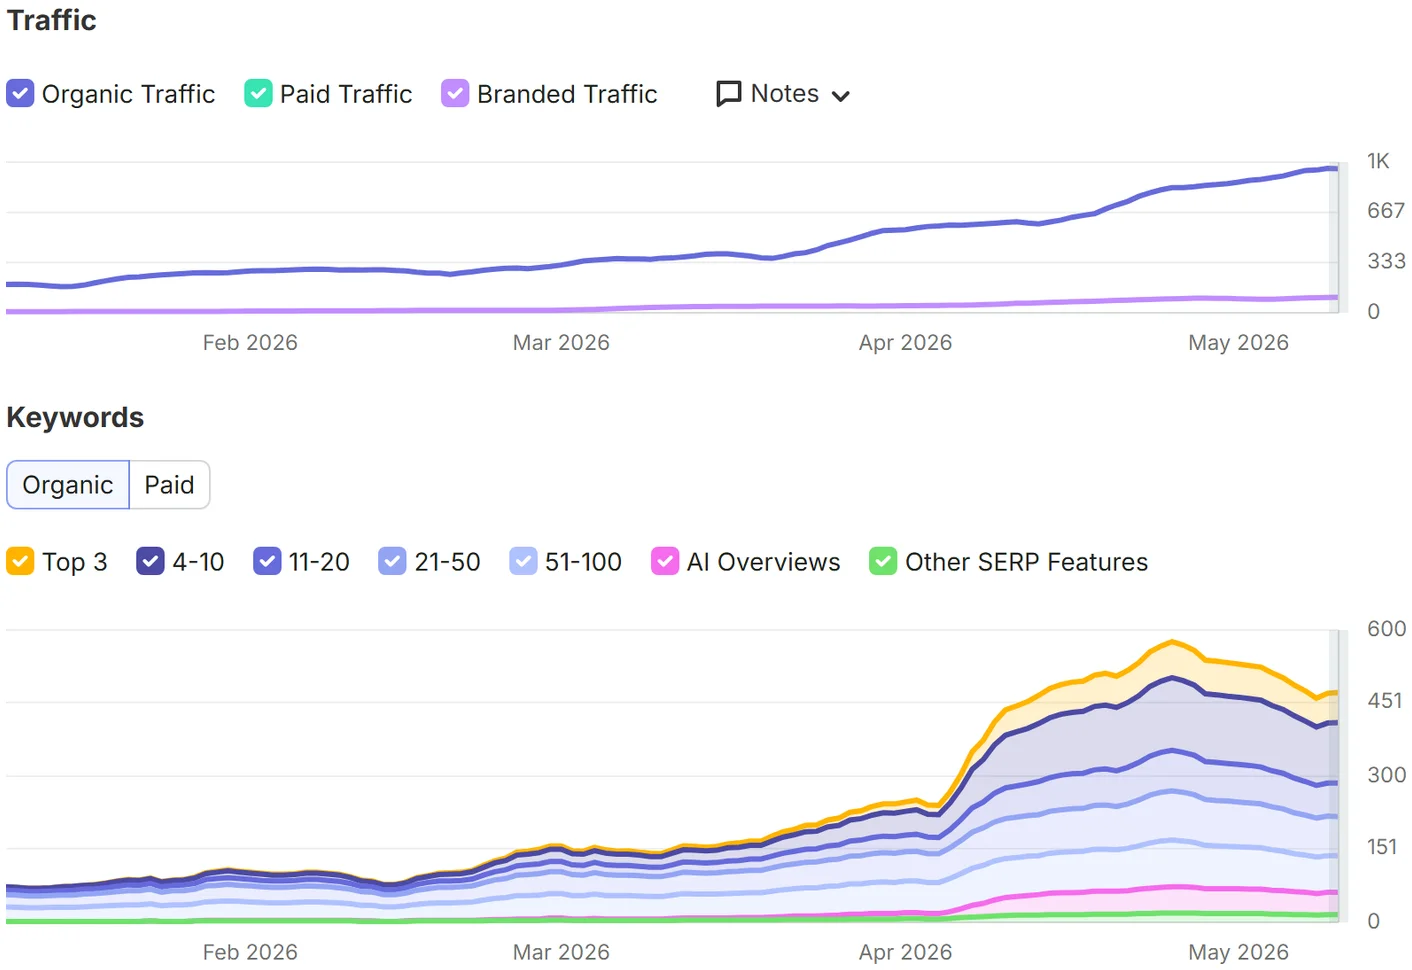Uncheck the 11-20 positions checkbox
This screenshot has height=970, width=1412.
click(267, 561)
